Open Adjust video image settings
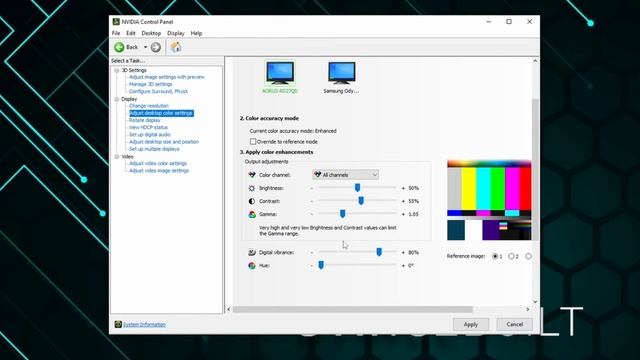The width and height of the screenshot is (640, 360). pyautogui.click(x=159, y=171)
